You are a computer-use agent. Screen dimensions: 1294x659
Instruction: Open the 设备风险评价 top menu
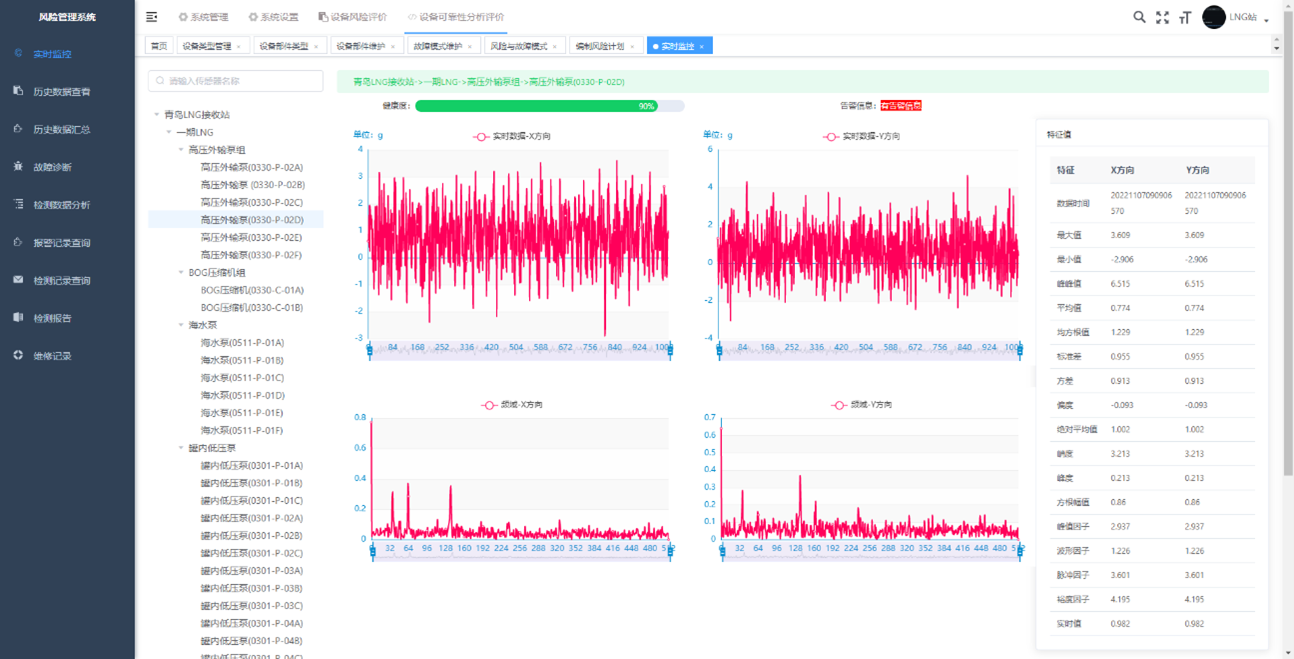click(352, 17)
